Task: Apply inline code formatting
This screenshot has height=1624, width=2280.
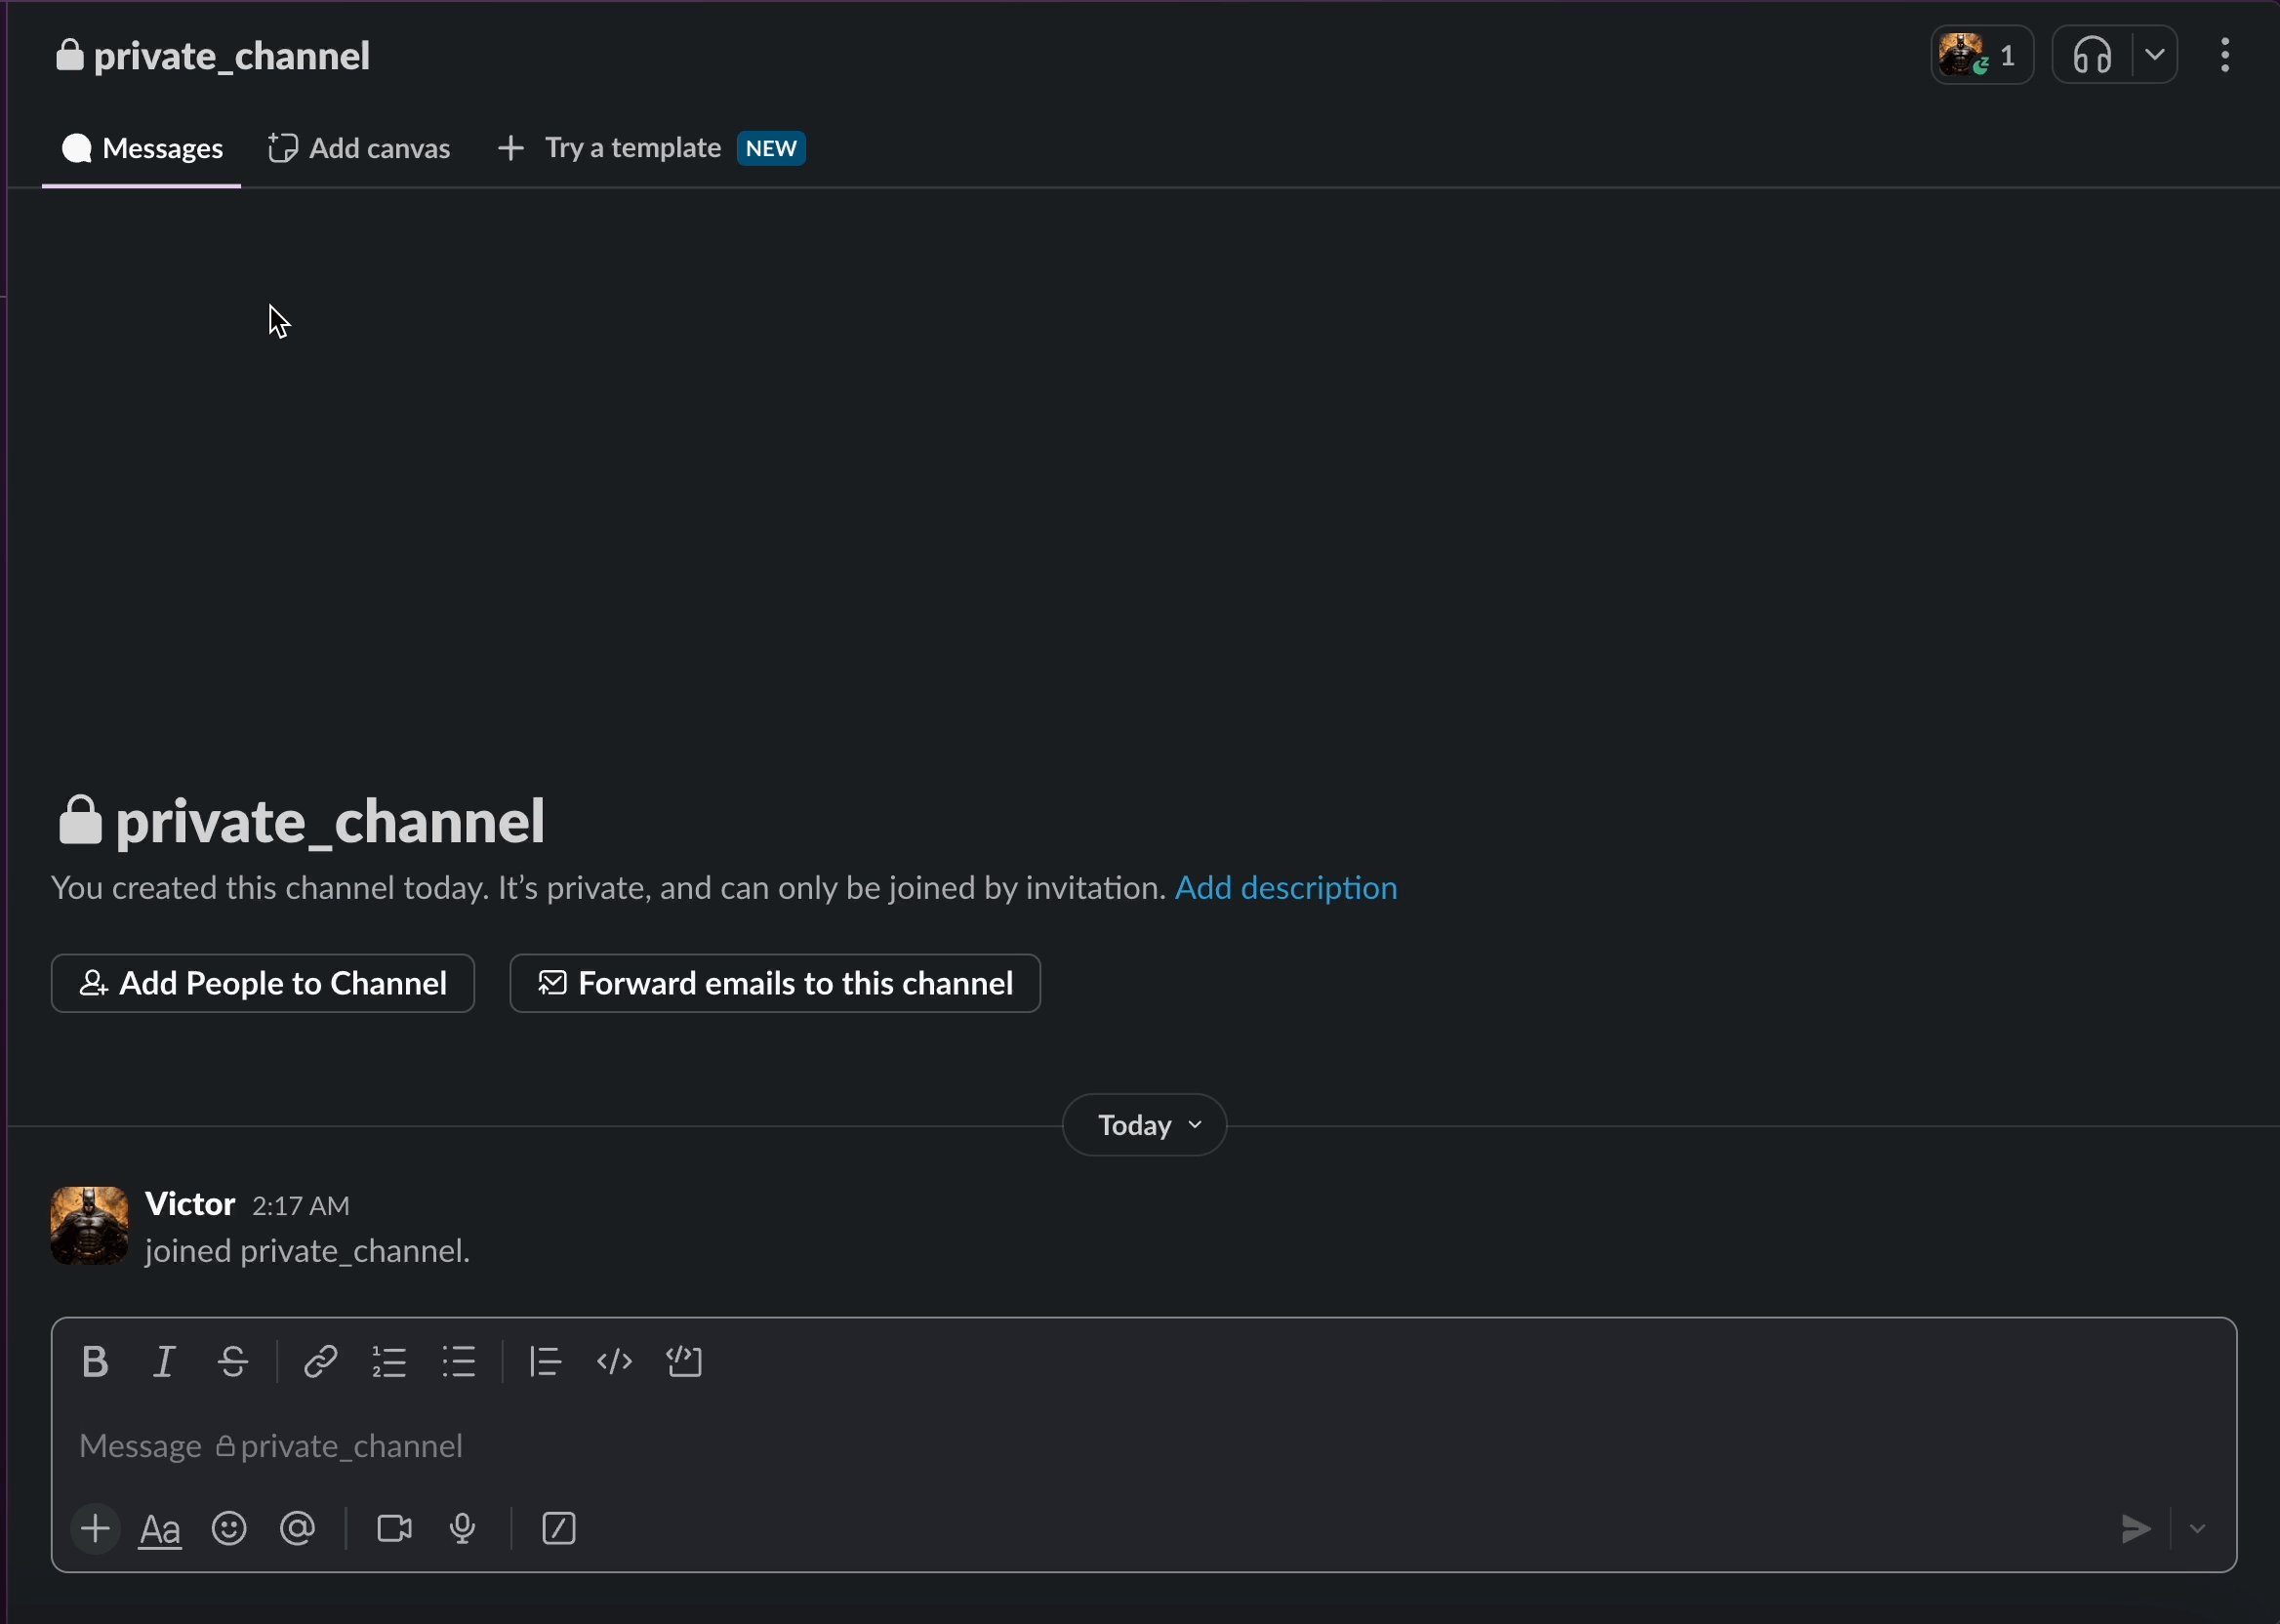Action: (614, 1362)
